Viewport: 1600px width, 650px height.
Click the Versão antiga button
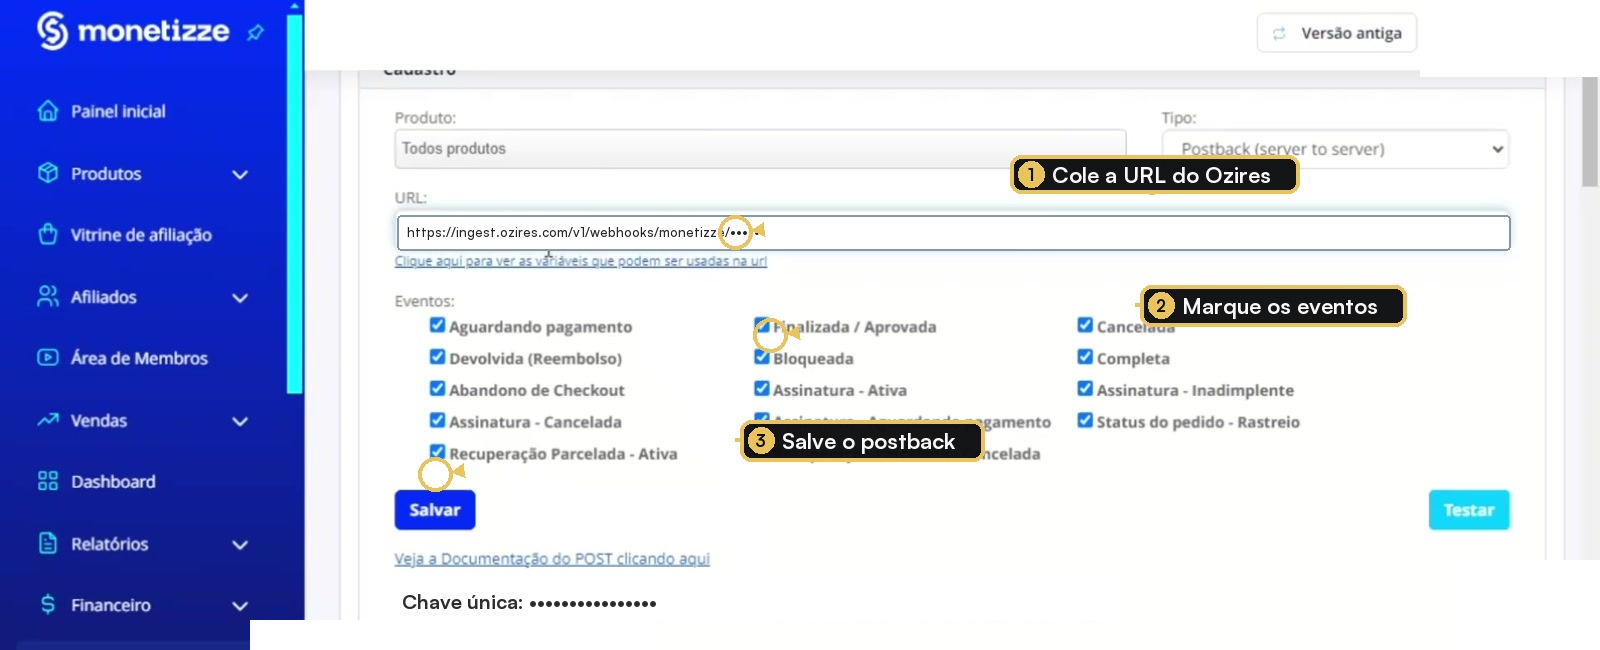click(1337, 33)
